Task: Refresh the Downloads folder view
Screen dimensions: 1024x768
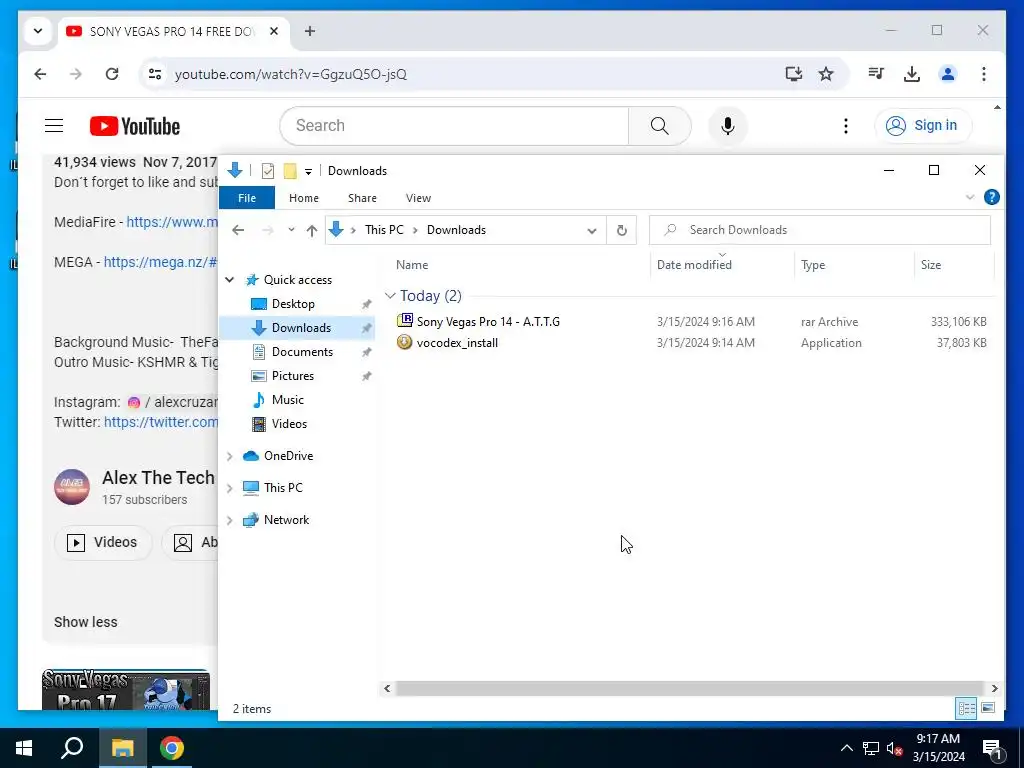Action: click(622, 230)
